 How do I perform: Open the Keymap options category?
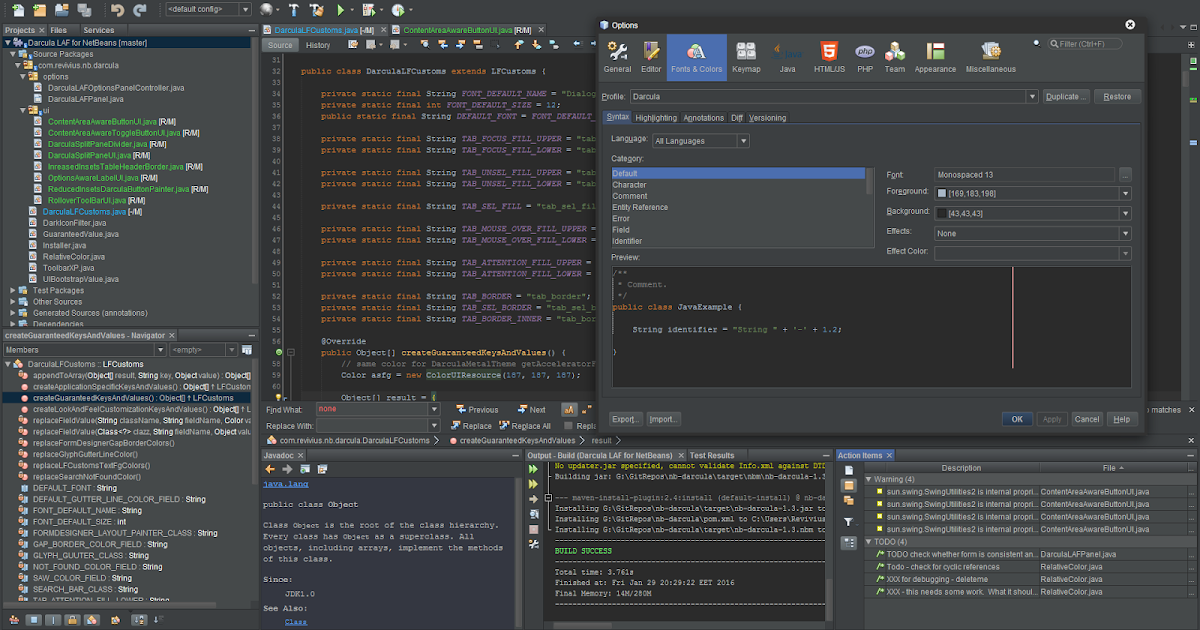tap(745, 55)
